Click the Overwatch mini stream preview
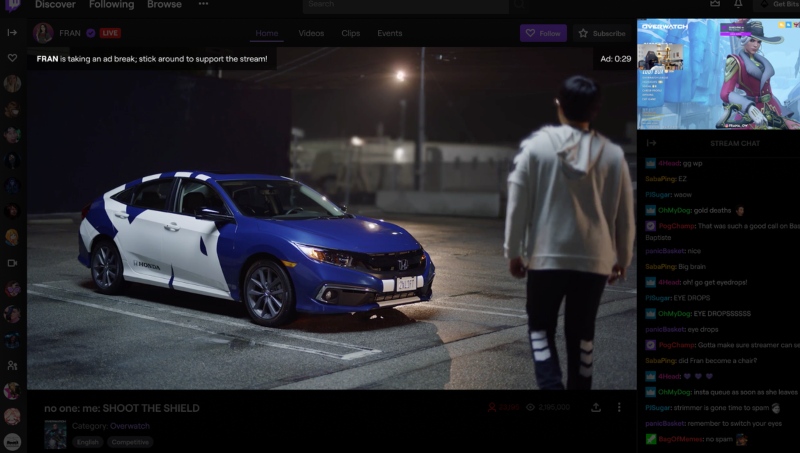This screenshot has width=800, height=453. pyautogui.click(x=718, y=74)
